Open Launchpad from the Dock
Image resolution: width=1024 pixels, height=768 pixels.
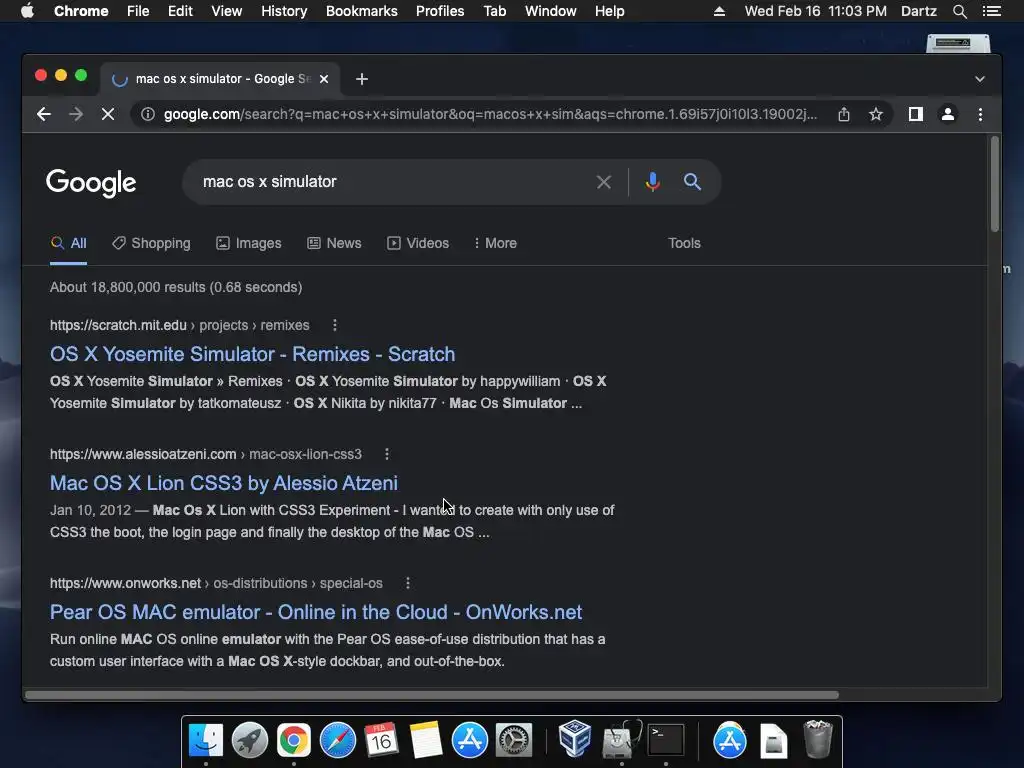coord(249,740)
